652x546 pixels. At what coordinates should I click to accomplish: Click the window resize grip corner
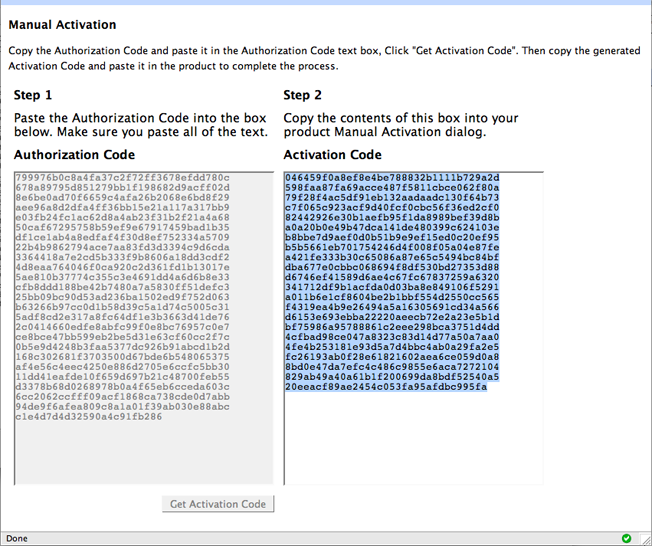[646, 539]
